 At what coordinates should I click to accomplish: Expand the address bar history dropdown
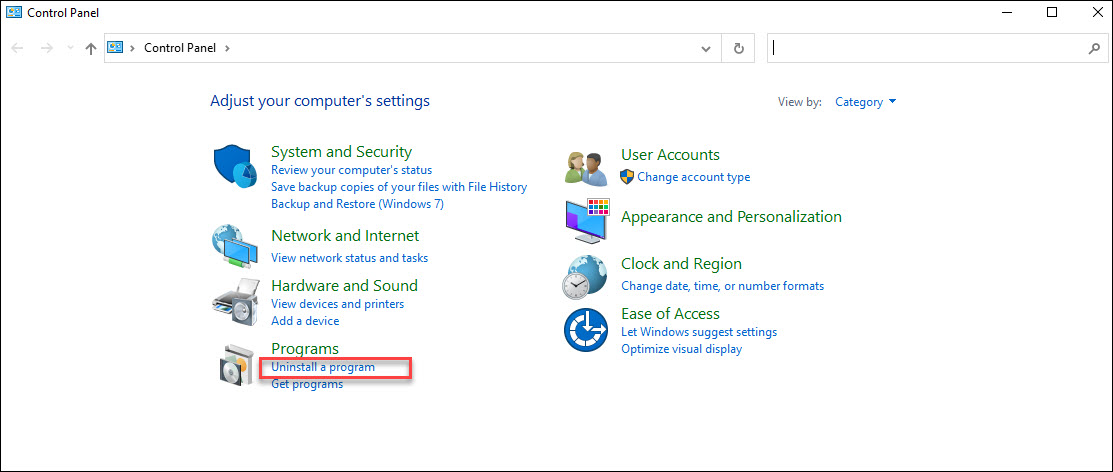pos(706,48)
